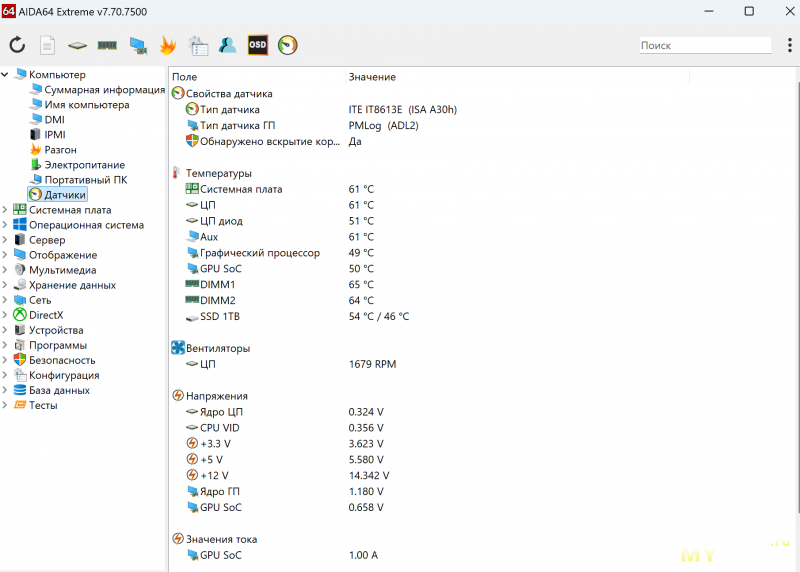The width and height of the screenshot is (800, 572).
Task: Click the Windows logo icon beside Операционная система
Action: coord(20,225)
